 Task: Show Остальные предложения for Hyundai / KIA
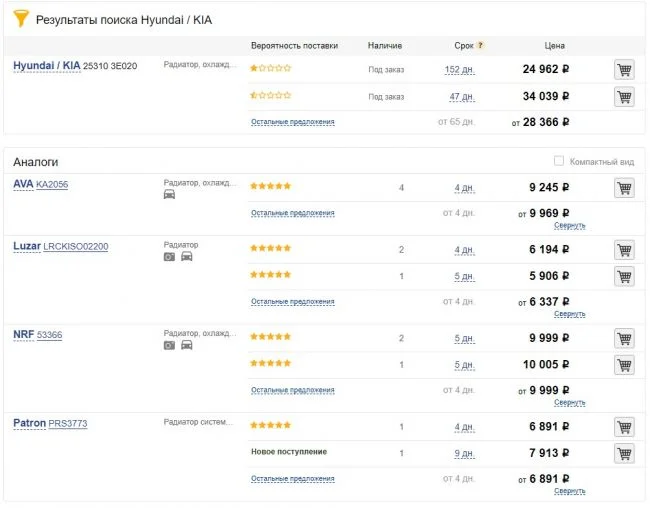point(293,122)
